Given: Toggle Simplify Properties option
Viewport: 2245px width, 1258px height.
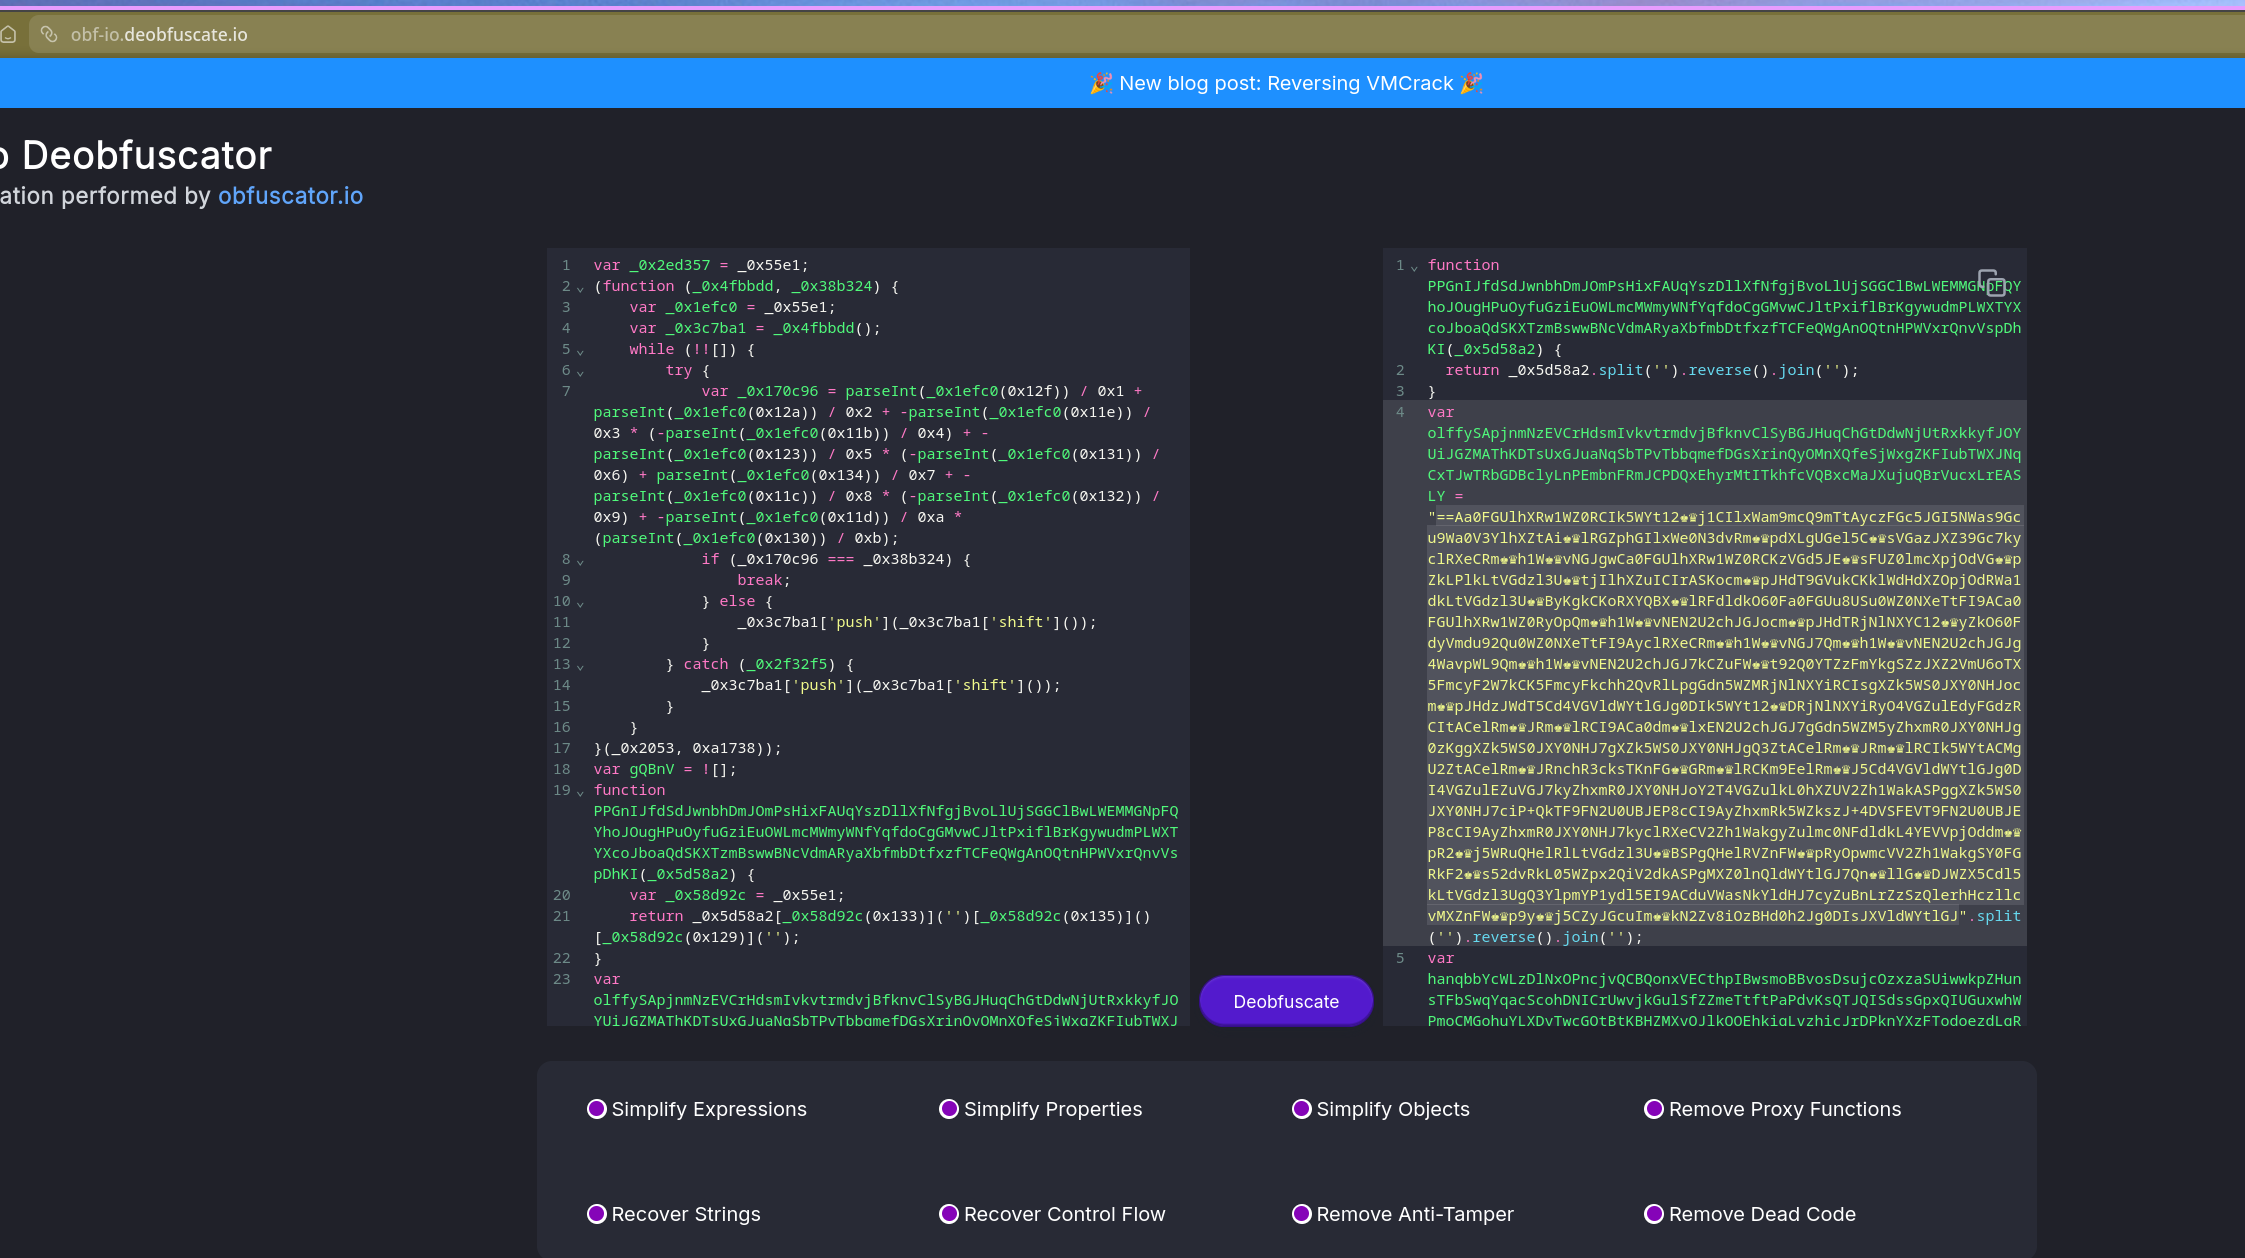Looking at the screenshot, I should point(949,1109).
